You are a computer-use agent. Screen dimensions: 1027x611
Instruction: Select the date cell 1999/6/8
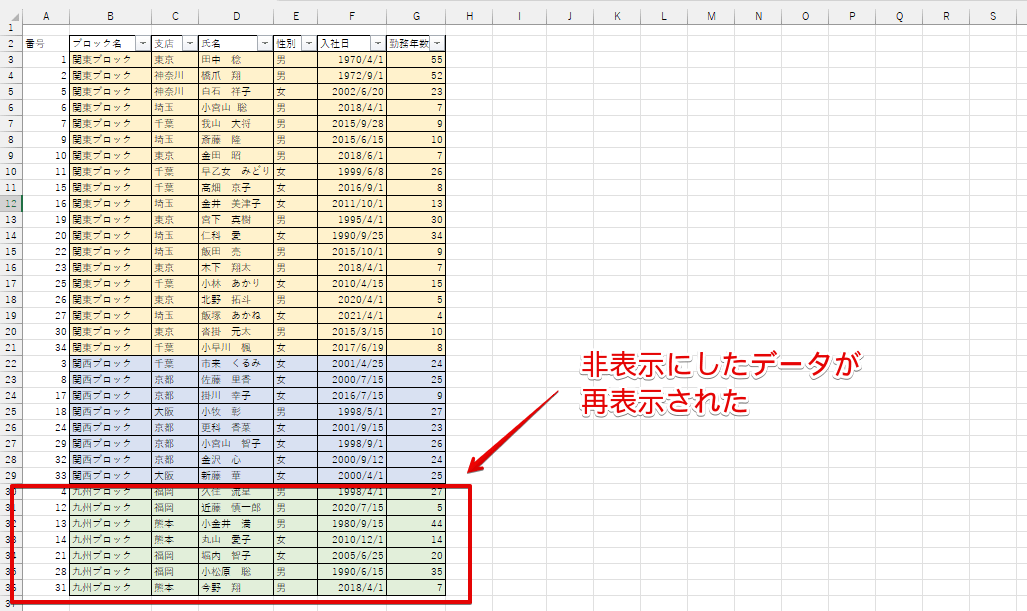click(352, 172)
